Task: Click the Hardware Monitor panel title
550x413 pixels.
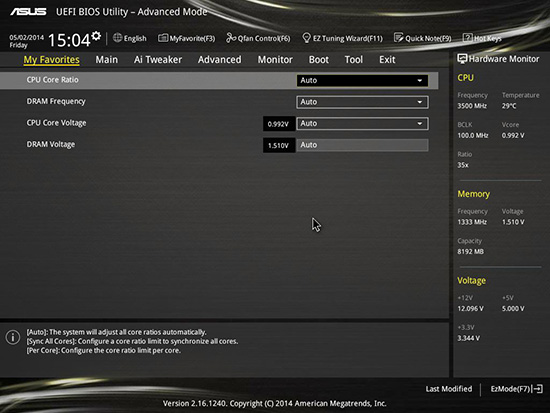Action: [x=504, y=59]
